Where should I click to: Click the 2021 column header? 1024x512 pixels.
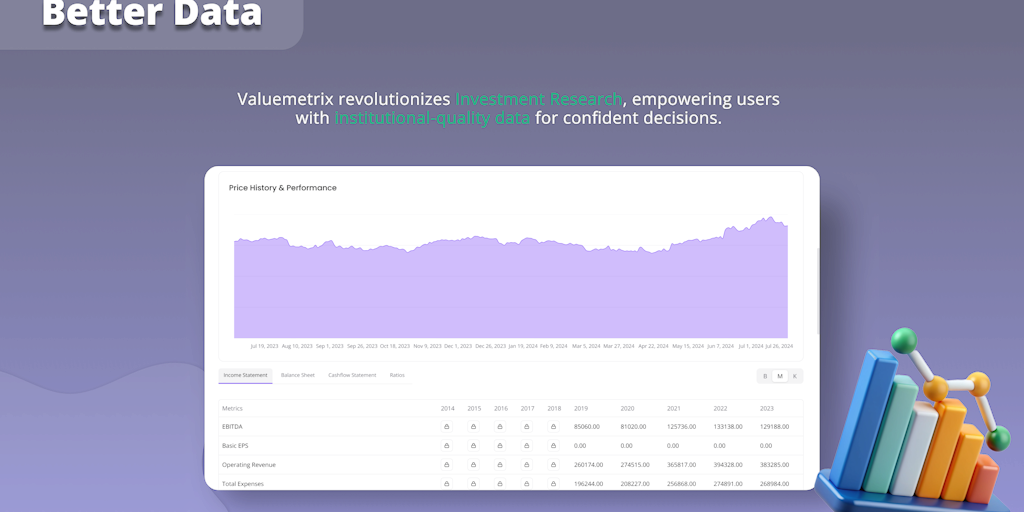[673, 408]
